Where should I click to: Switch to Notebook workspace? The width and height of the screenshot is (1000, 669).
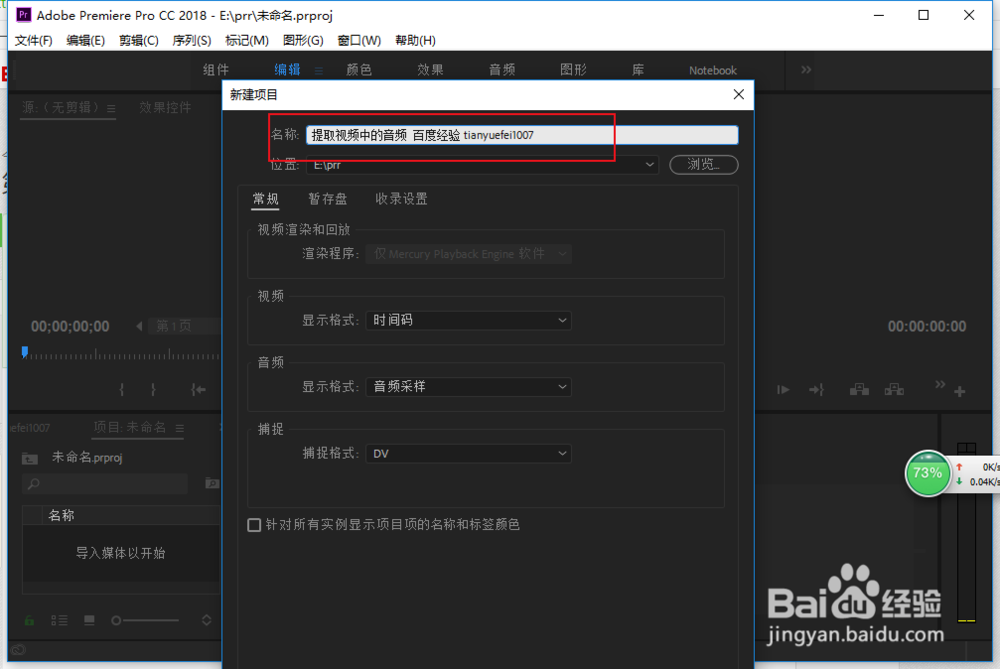point(712,71)
